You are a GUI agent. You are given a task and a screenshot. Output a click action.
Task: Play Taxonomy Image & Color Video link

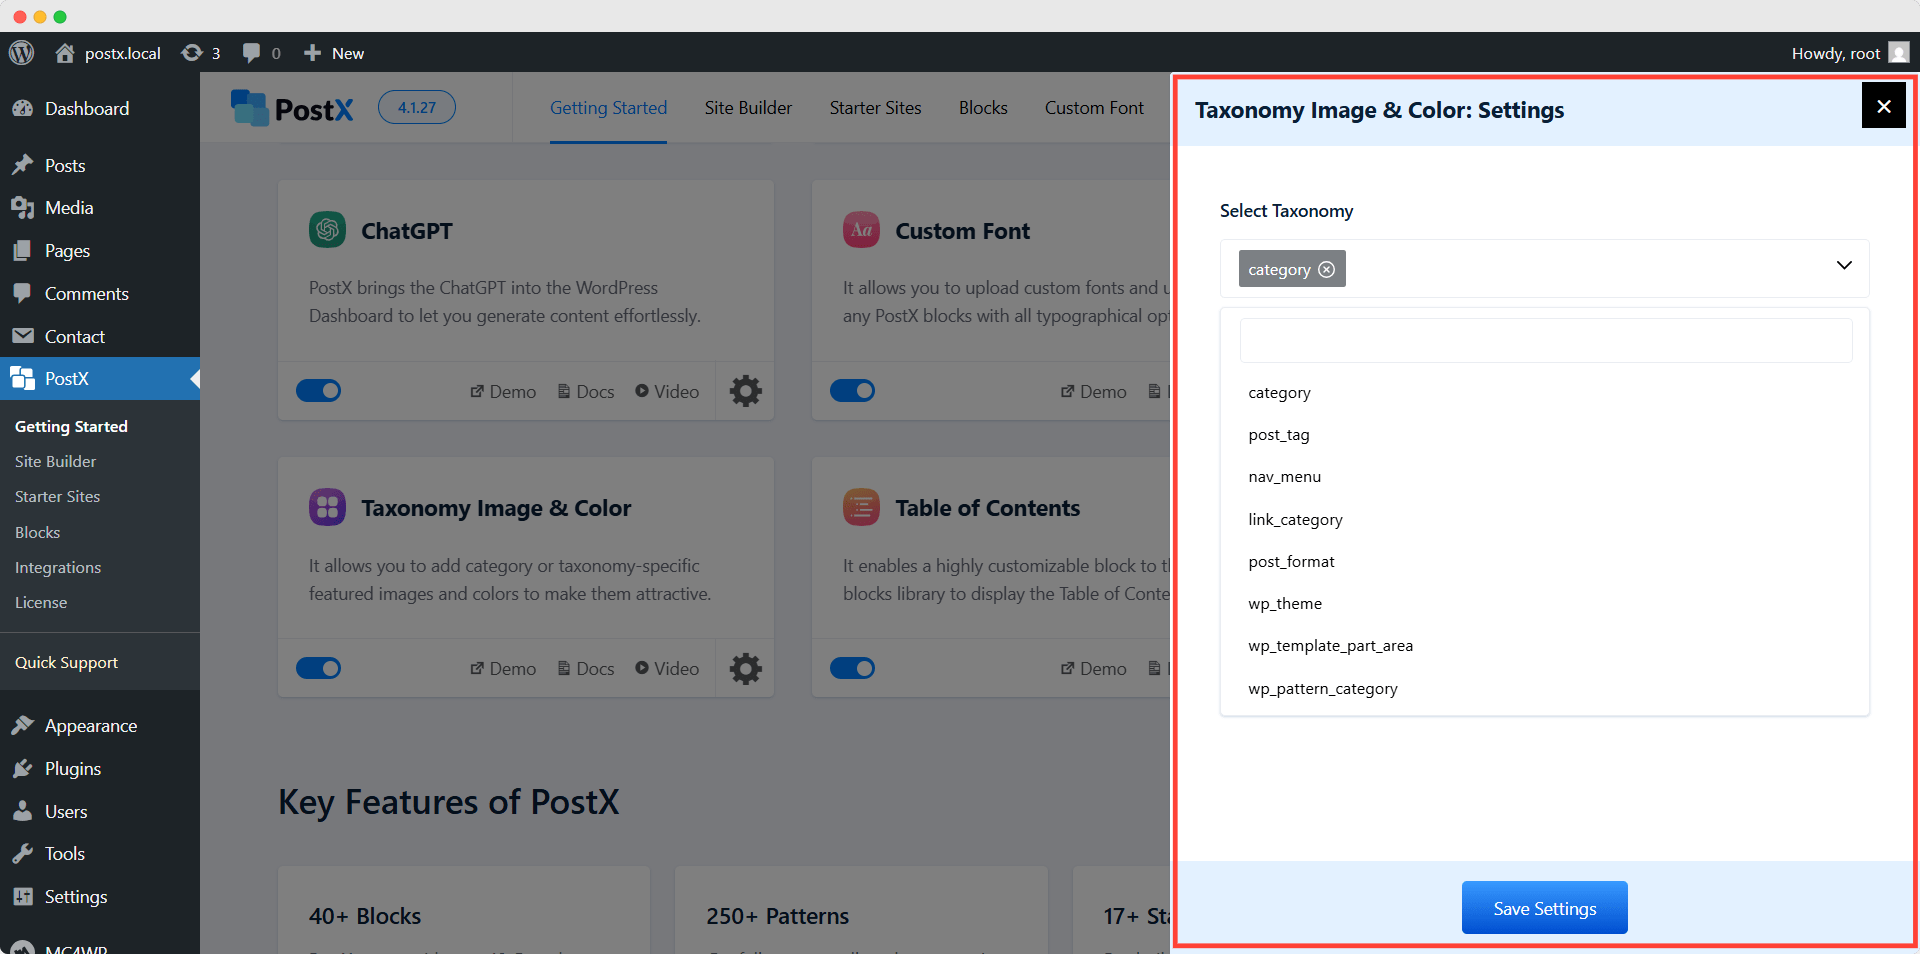point(667,669)
